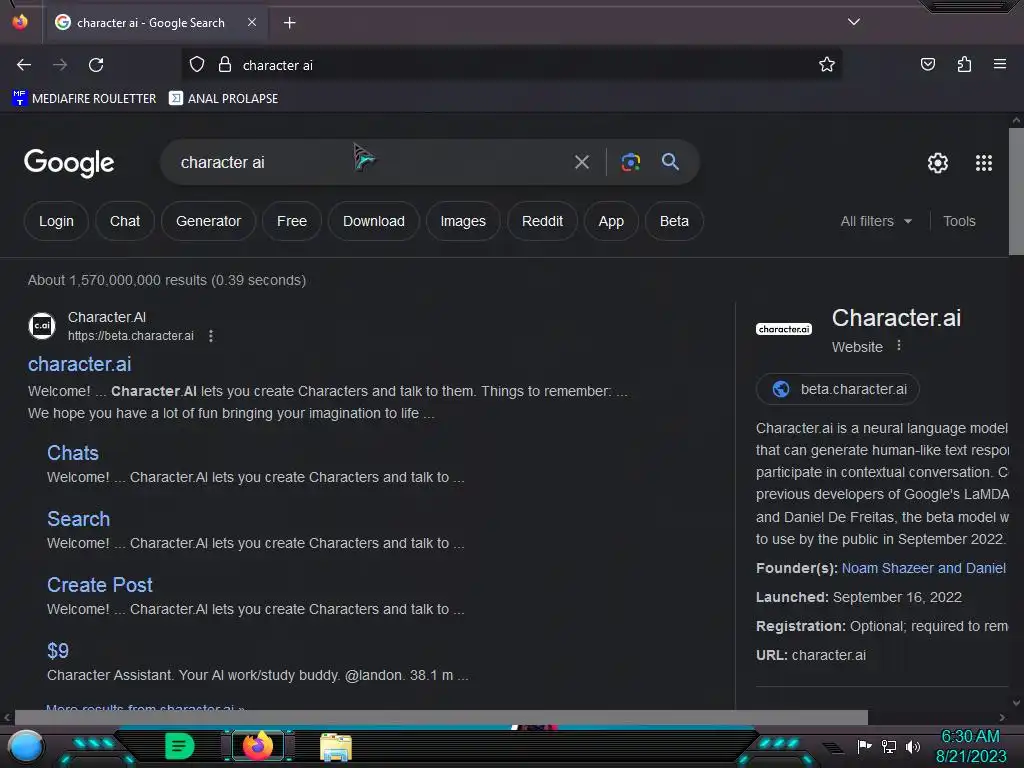View site security via the padlock icon
The width and height of the screenshot is (1024, 768).
pos(225,65)
